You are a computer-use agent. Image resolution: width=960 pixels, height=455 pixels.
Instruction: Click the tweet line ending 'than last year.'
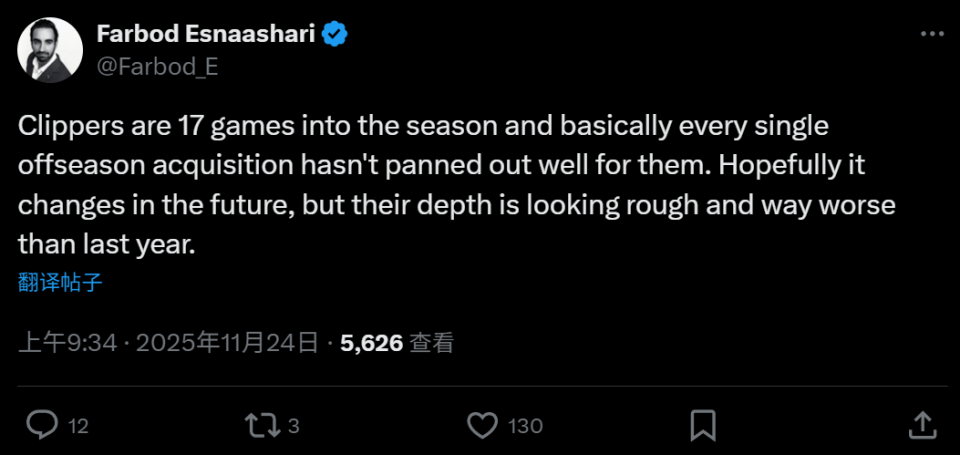[105, 243]
